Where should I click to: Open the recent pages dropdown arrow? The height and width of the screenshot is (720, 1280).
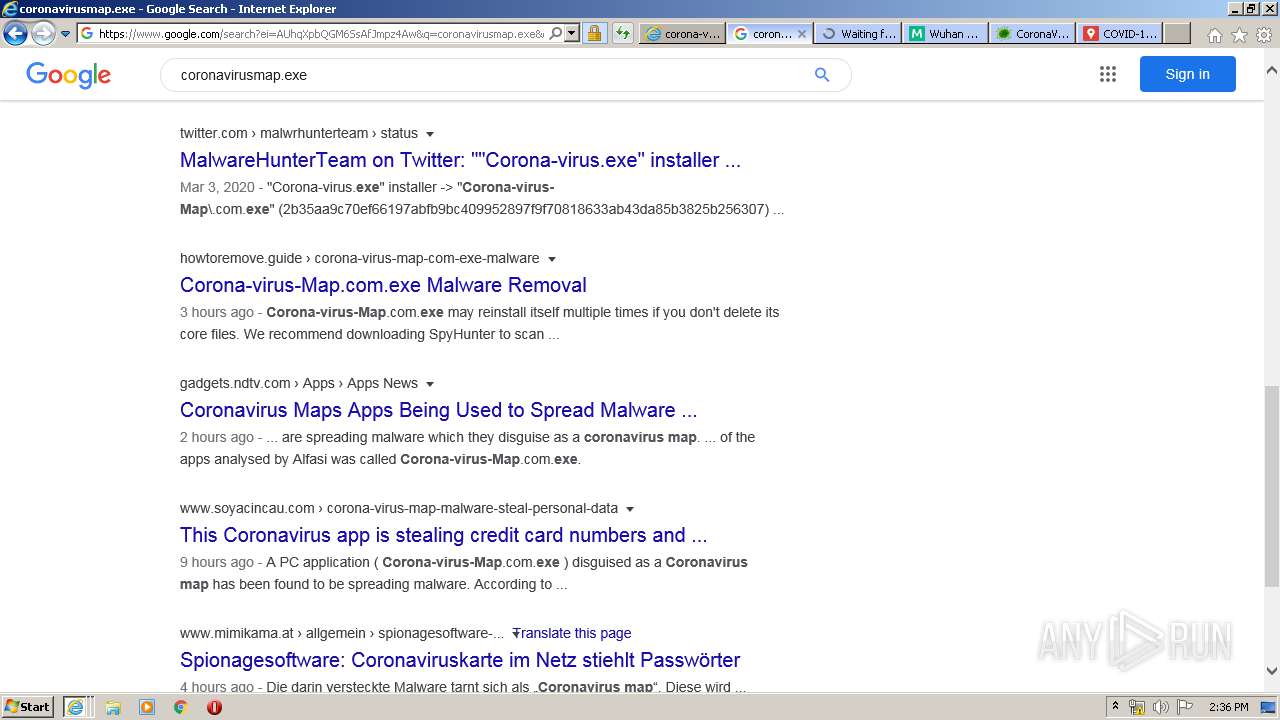(66, 34)
